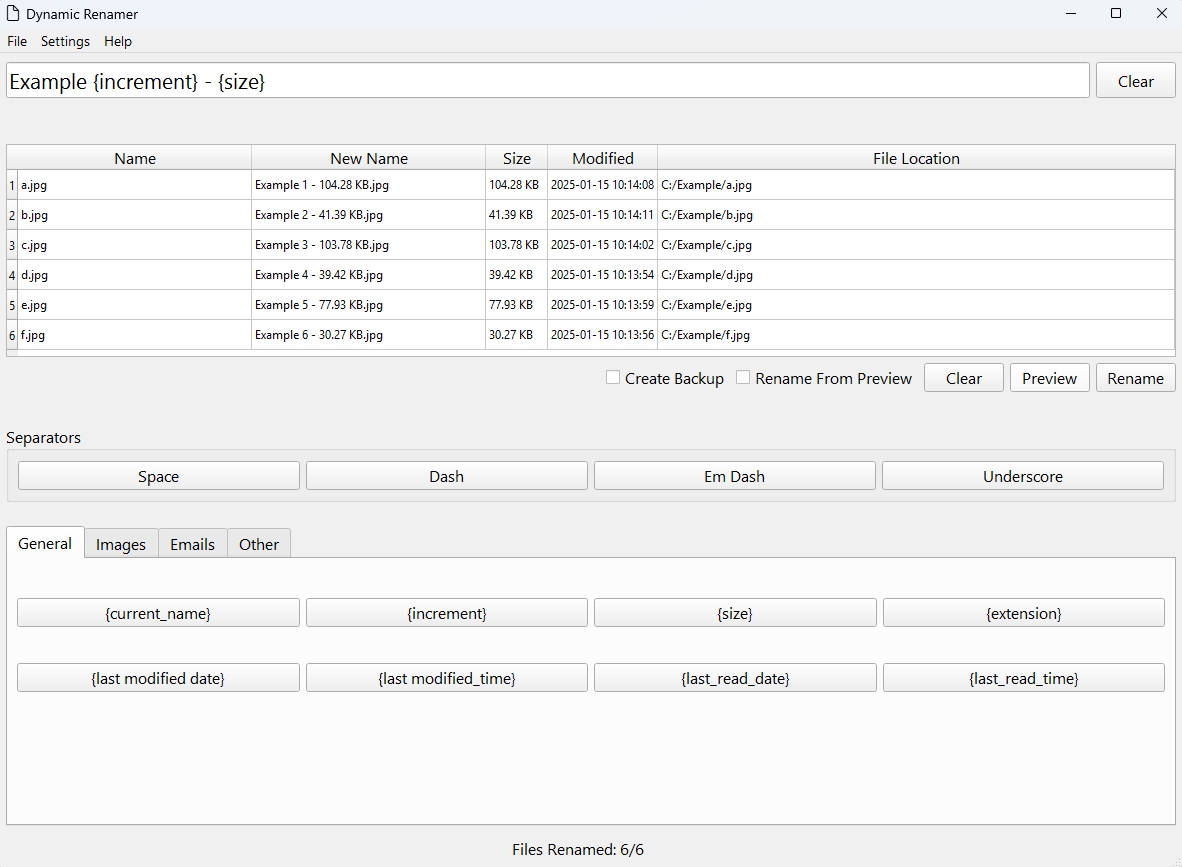Clear the file list using Clear beside Preview
The width and height of the screenshot is (1182, 867).
click(x=963, y=378)
